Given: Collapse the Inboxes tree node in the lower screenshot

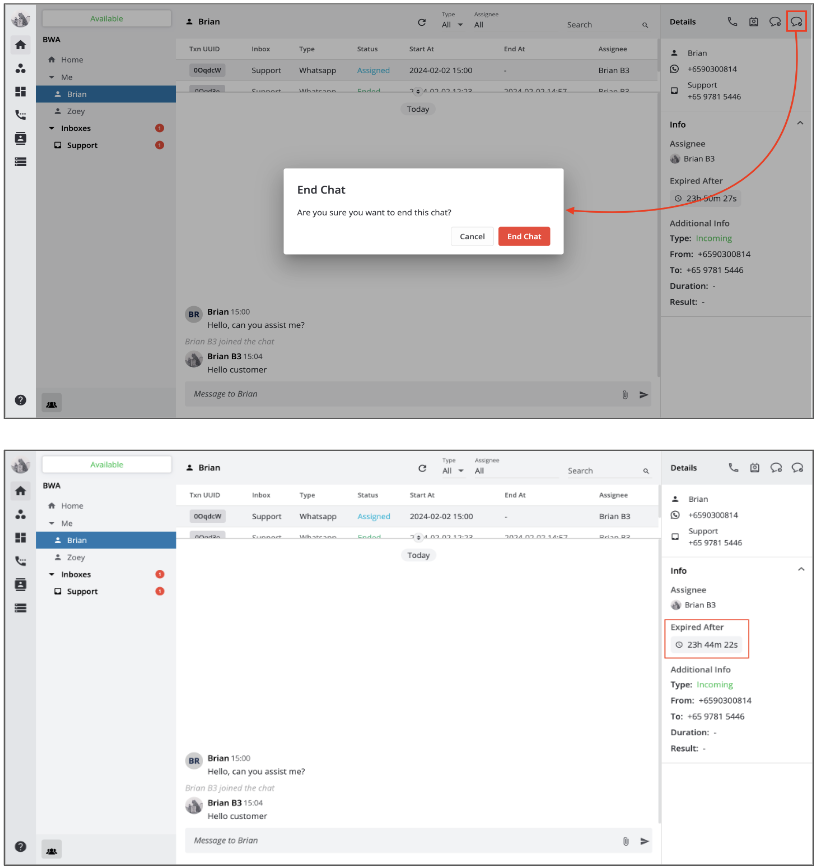Looking at the screenshot, I should pos(51,575).
